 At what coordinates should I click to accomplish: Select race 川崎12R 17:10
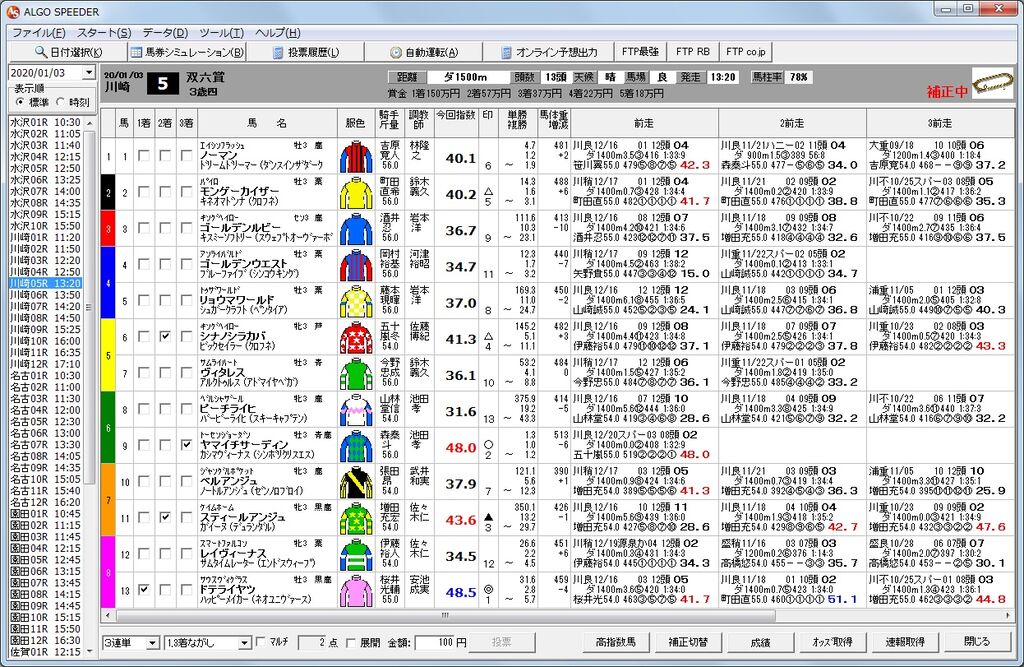(45, 364)
